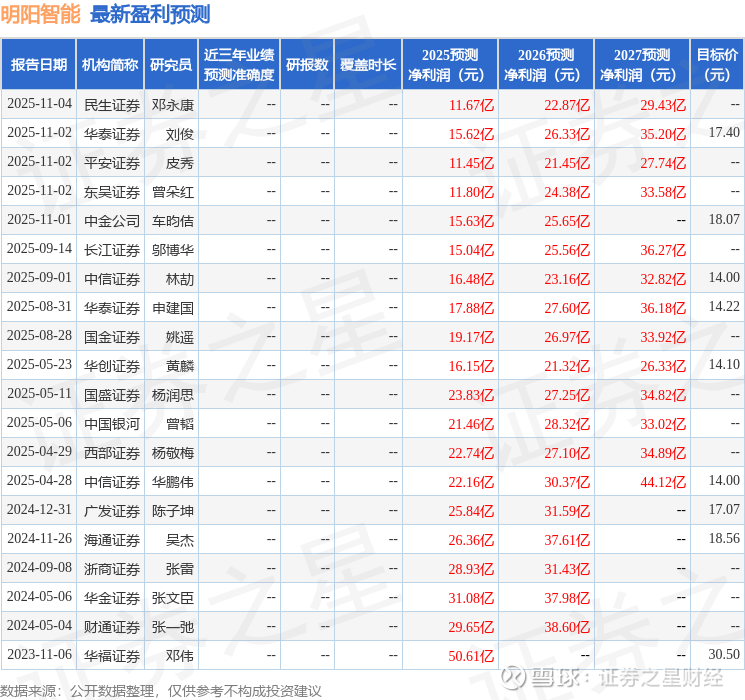Click the 明阳智能 title text
Viewport: 745px width, 700px height.
[41, 14]
